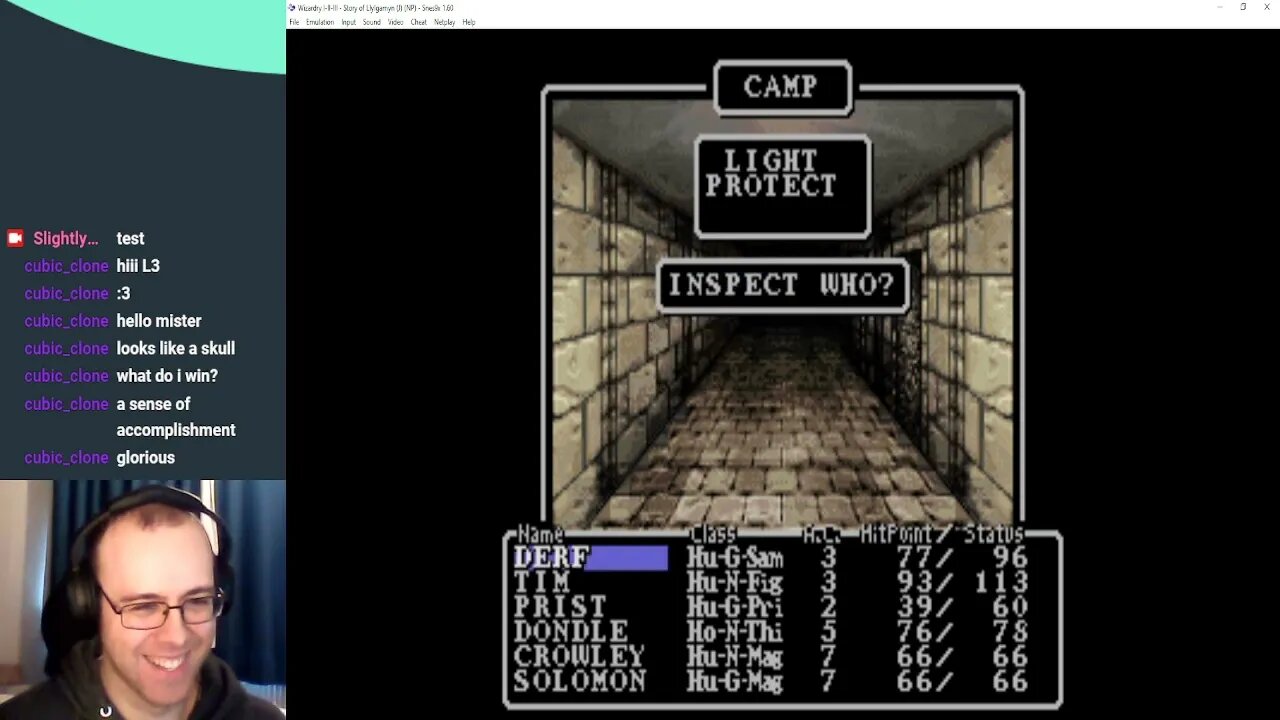The height and width of the screenshot is (720, 1280).
Task: Click the LIGHT status text
Action: 771,160
